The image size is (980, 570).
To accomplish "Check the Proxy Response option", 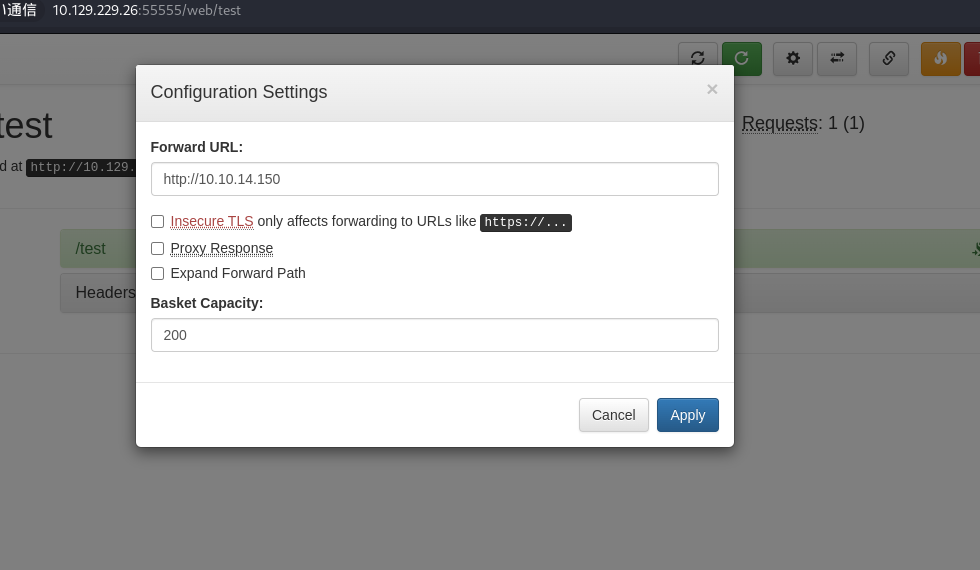I will pyautogui.click(x=158, y=249).
